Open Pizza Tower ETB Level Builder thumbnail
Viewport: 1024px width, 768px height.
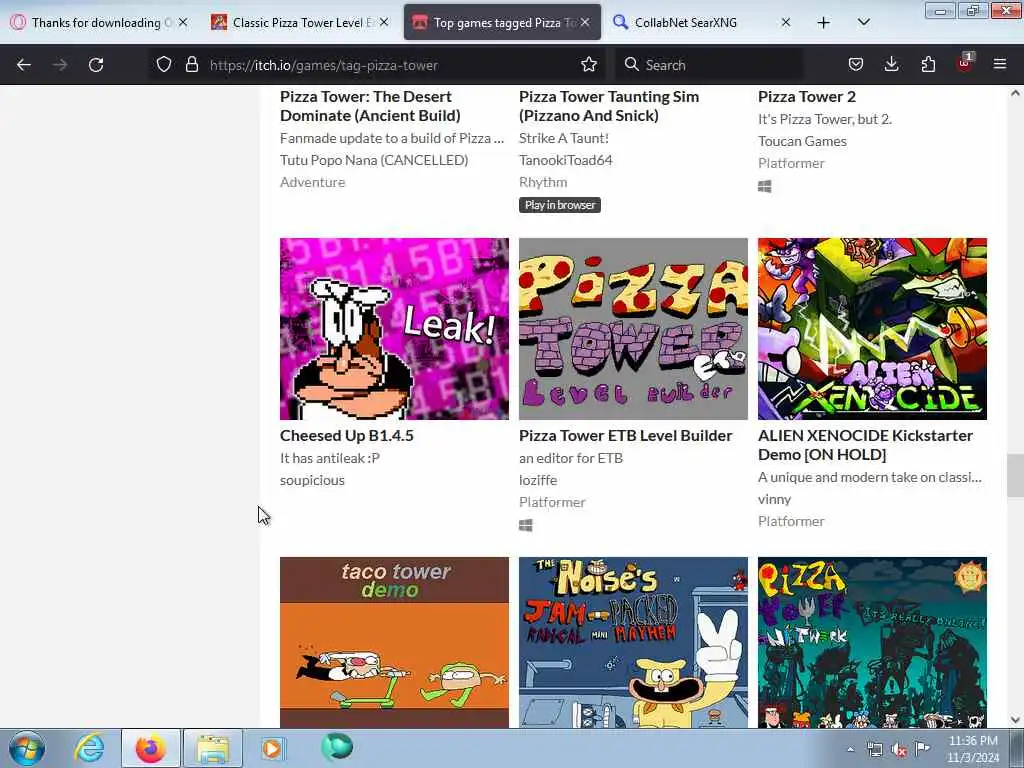pos(633,328)
